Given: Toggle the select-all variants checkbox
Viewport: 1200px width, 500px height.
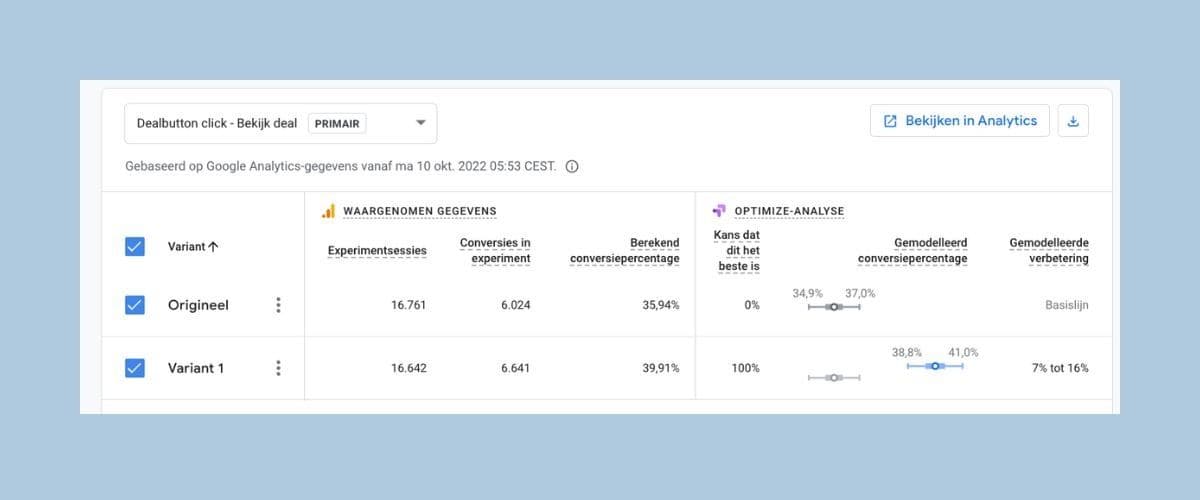Looking at the screenshot, I should click(135, 246).
